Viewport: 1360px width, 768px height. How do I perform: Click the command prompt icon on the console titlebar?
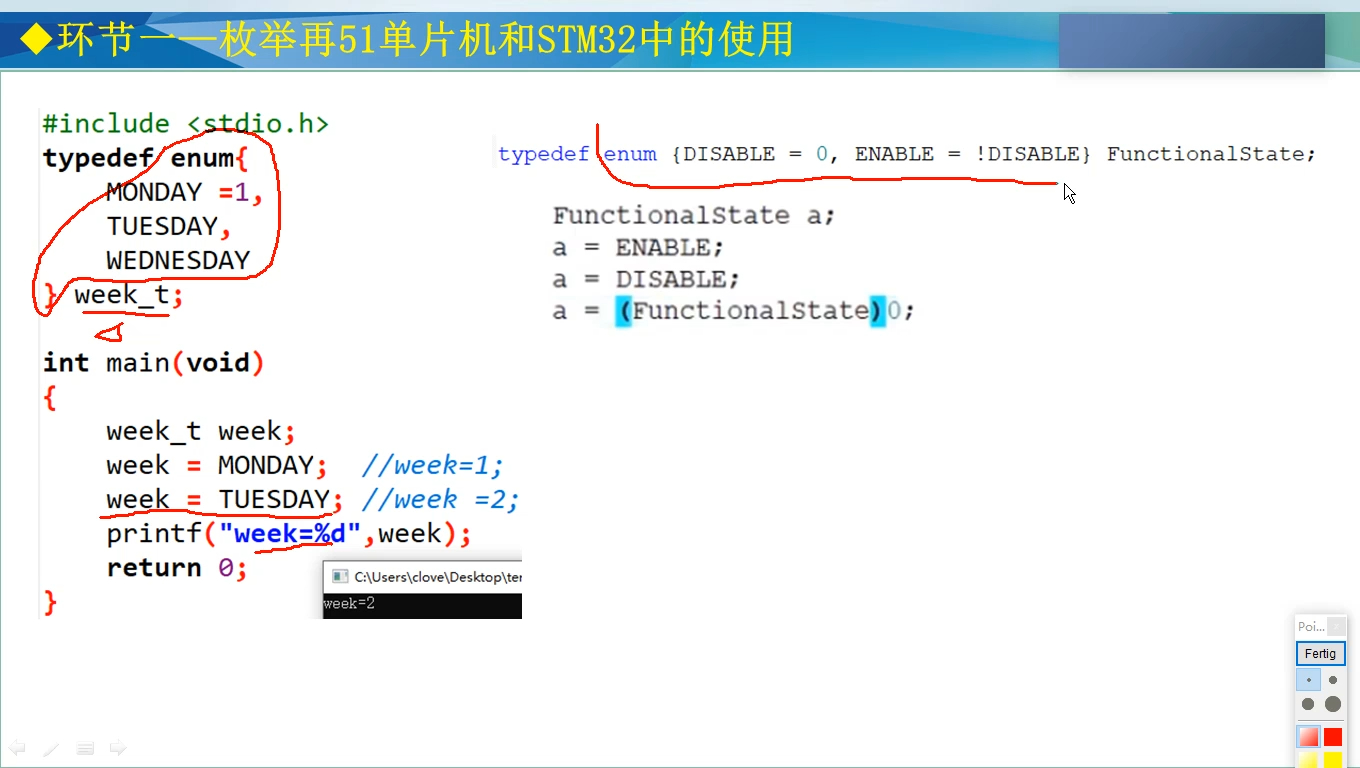[337, 577]
